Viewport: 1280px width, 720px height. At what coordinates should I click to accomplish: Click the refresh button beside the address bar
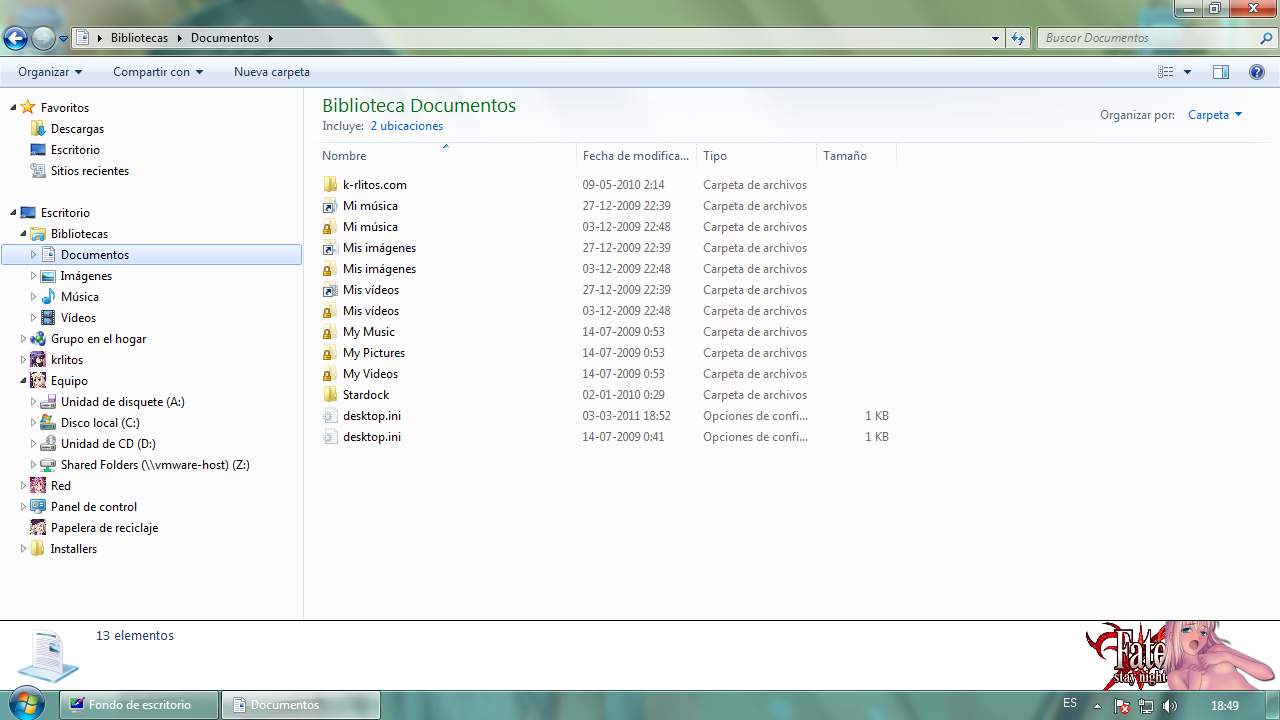[1018, 38]
